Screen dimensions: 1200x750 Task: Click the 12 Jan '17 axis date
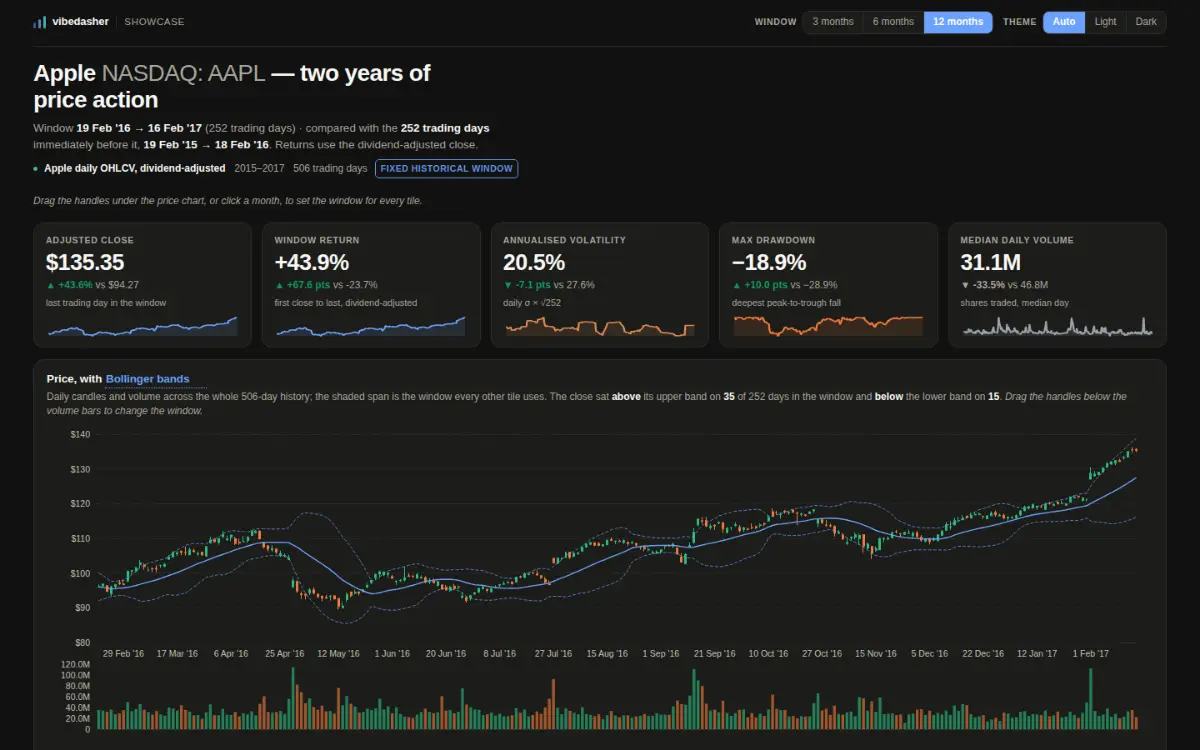tap(1037, 653)
